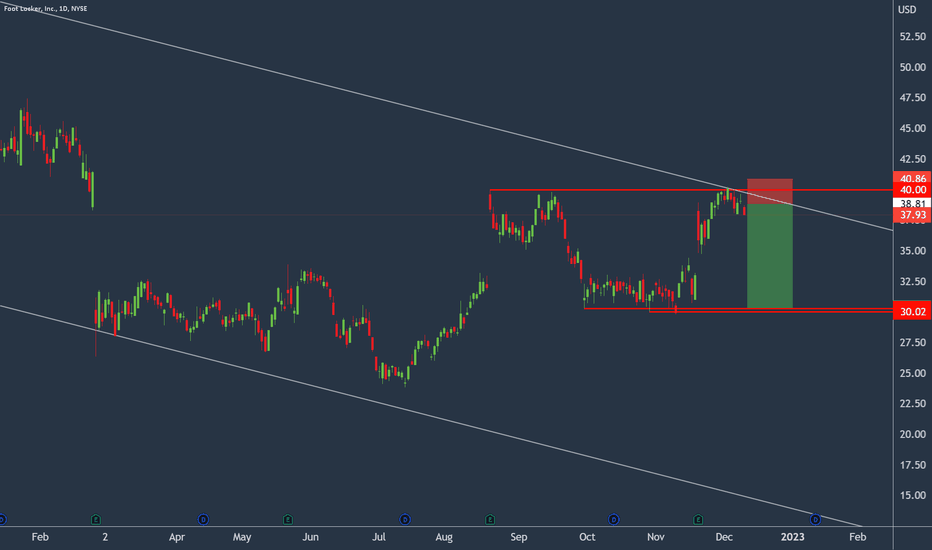Screen dimensions: 932x550
Task: Click the 25.00 price axis label
Action: click(912, 373)
